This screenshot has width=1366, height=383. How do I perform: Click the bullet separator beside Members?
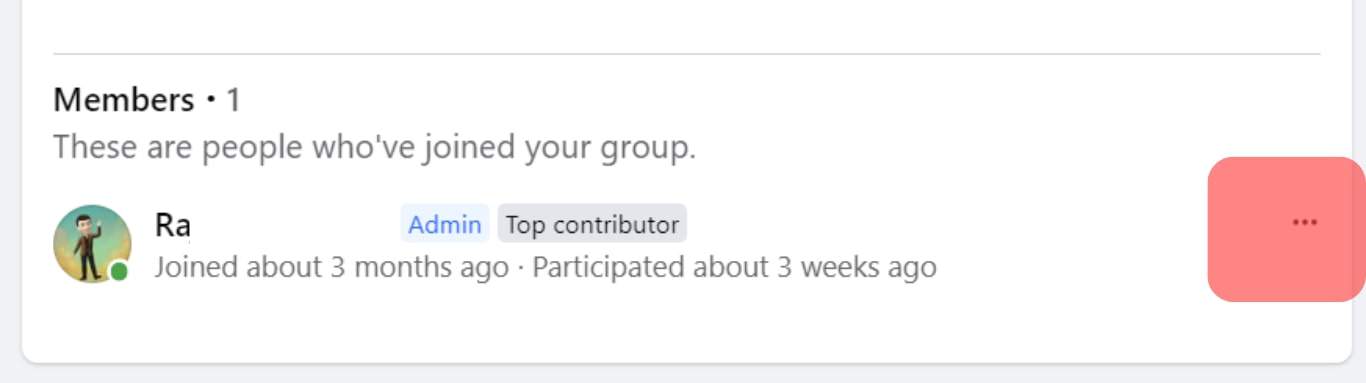210,100
